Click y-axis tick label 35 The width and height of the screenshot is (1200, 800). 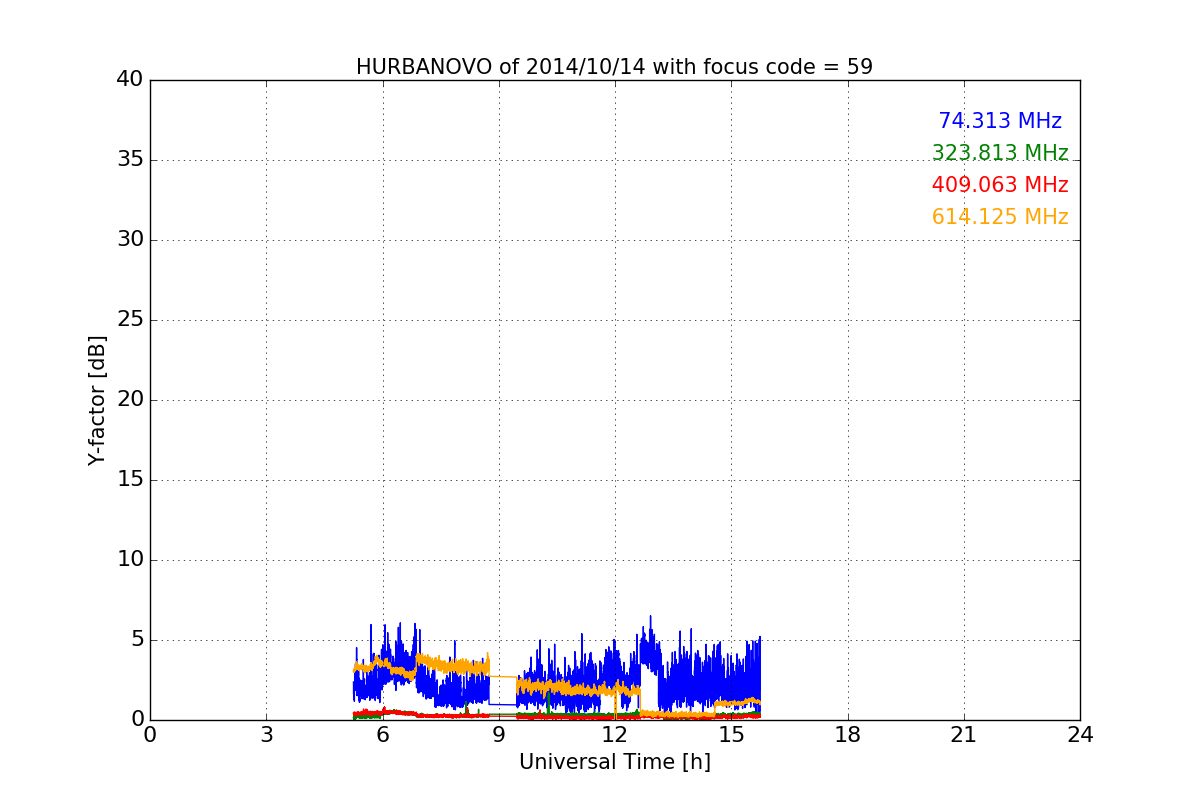point(130,160)
